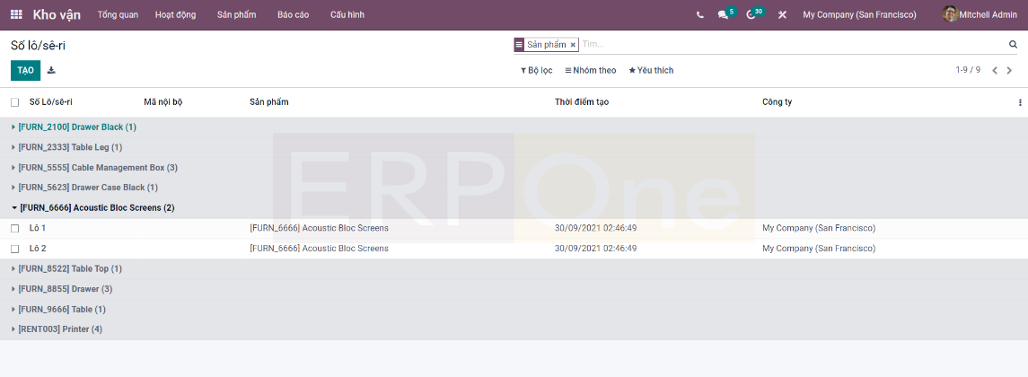Open the activities clock icon
This screenshot has width=1028, height=377.
point(751,14)
